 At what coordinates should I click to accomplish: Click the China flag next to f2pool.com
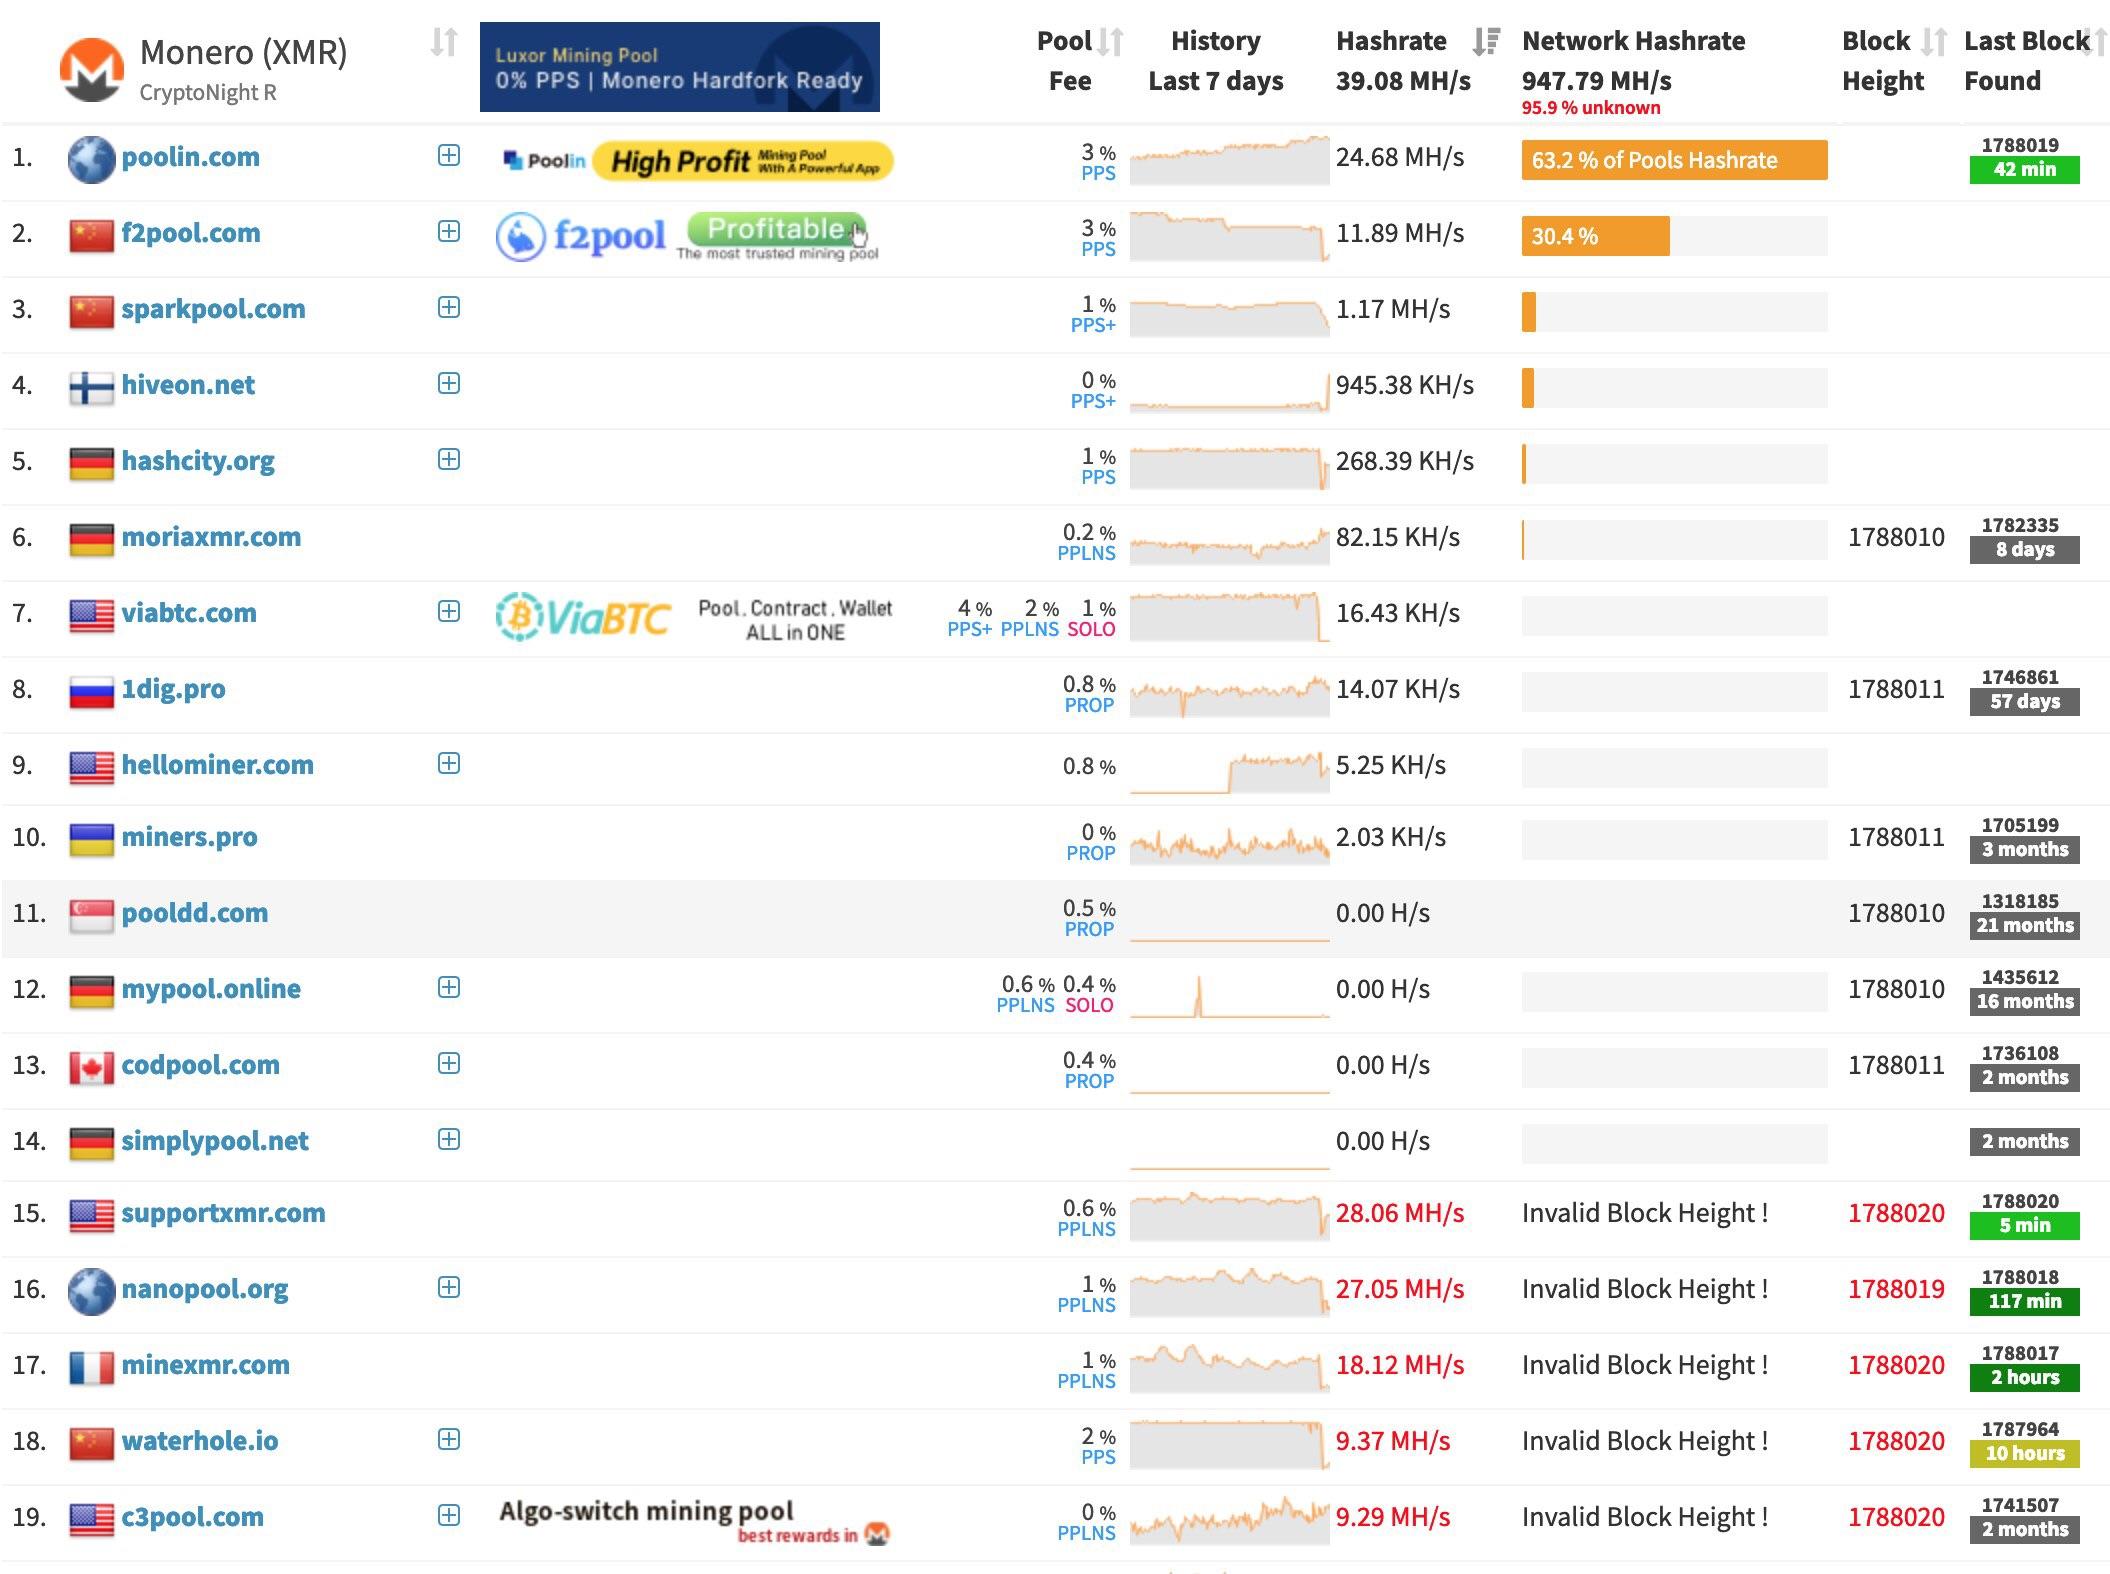click(x=92, y=236)
